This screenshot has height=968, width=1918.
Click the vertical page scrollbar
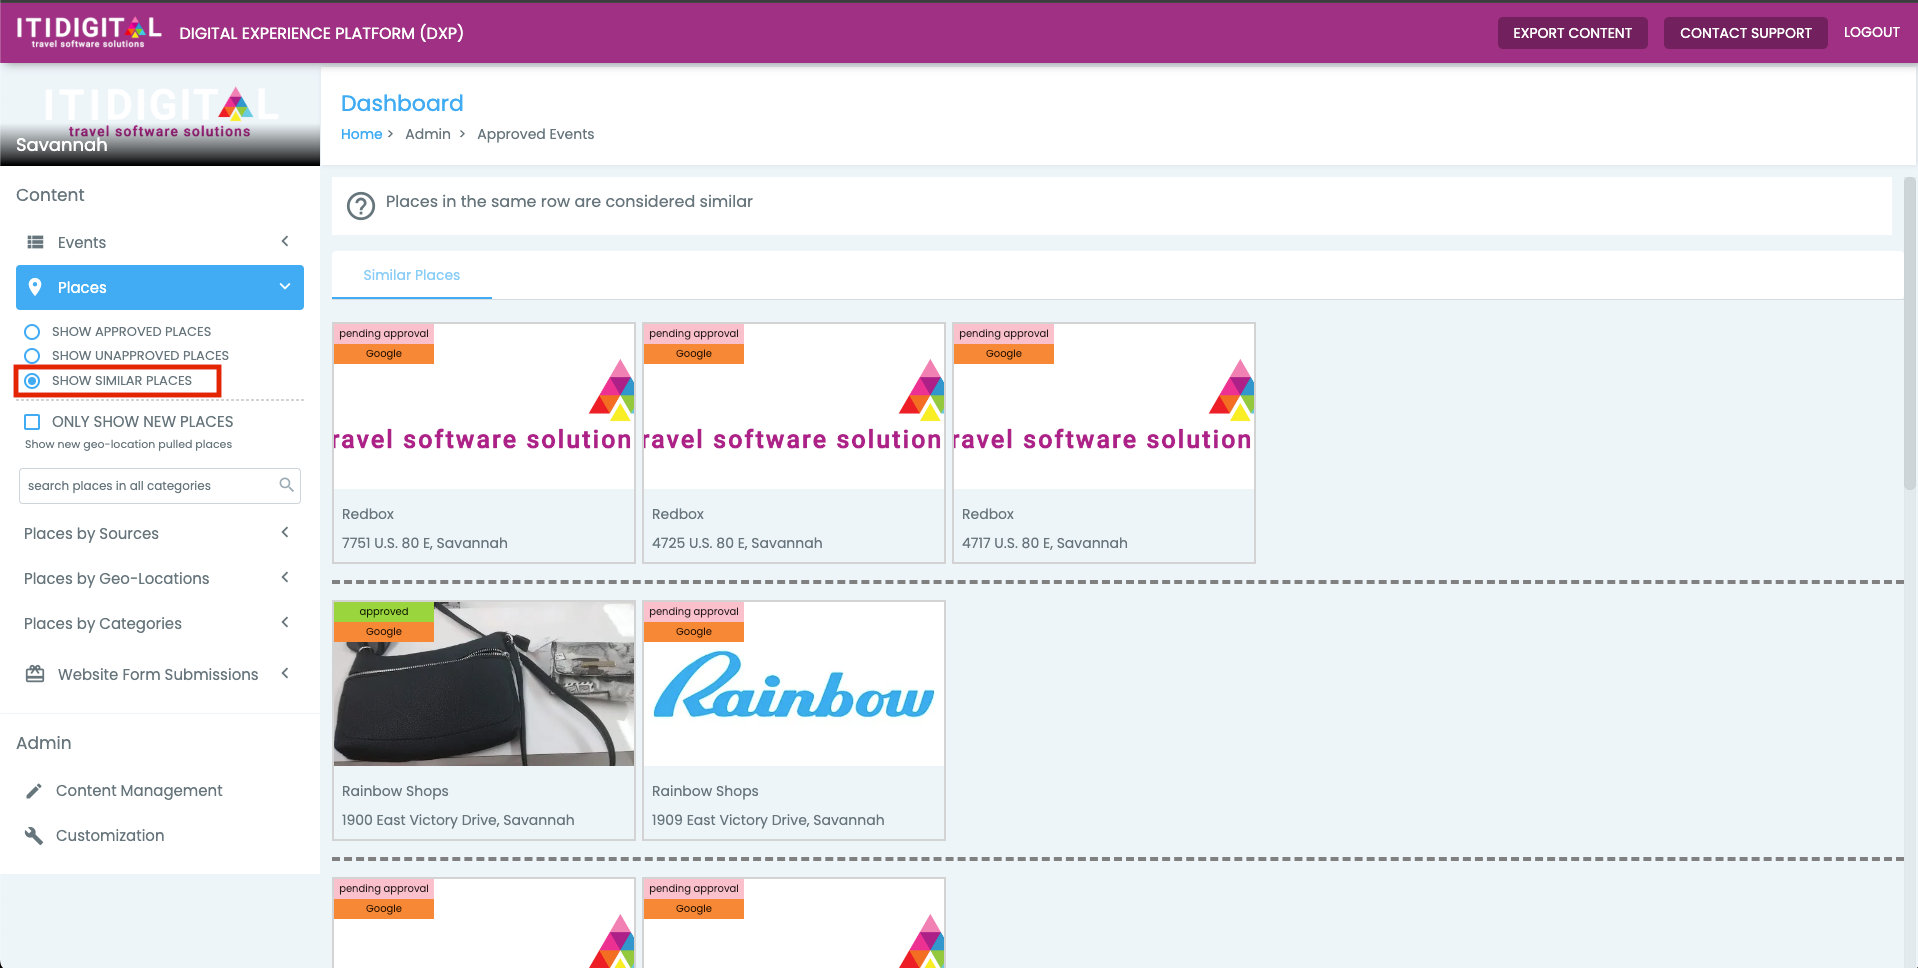(1910, 334)
